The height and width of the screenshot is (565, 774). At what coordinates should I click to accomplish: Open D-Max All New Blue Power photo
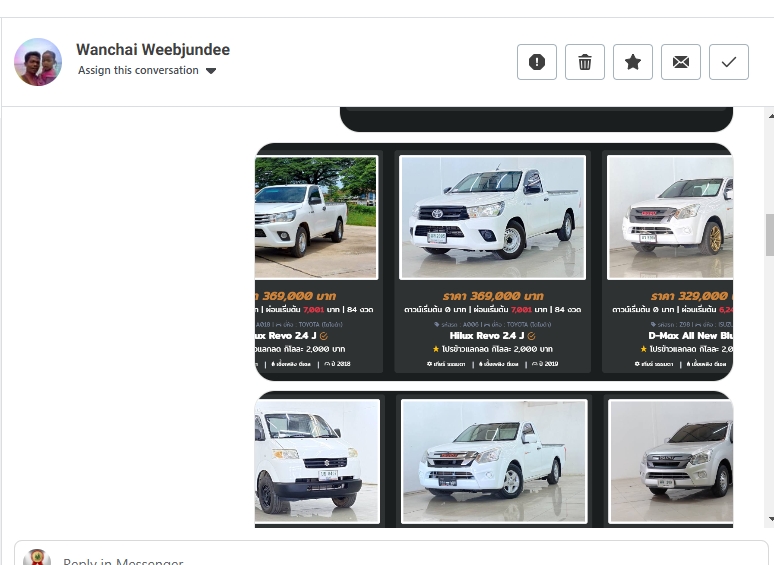point(670,218)
